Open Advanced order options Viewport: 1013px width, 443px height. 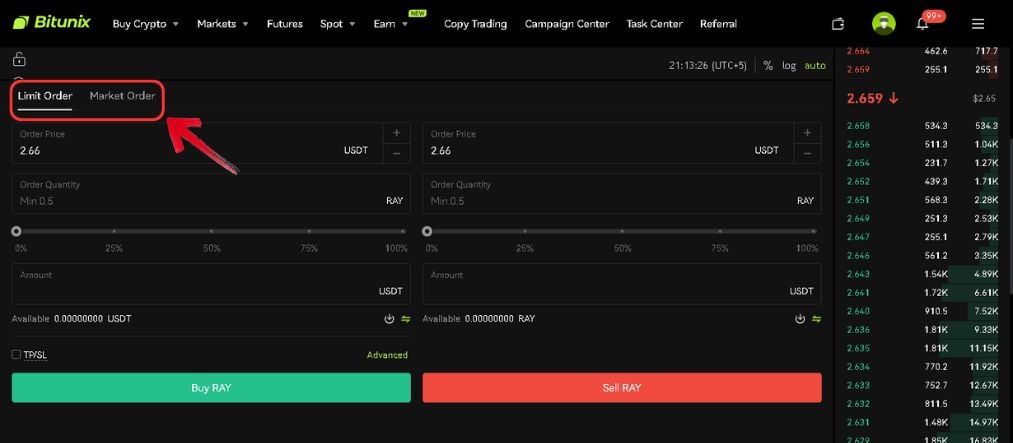pyautogui.click(x=387, y=355)
